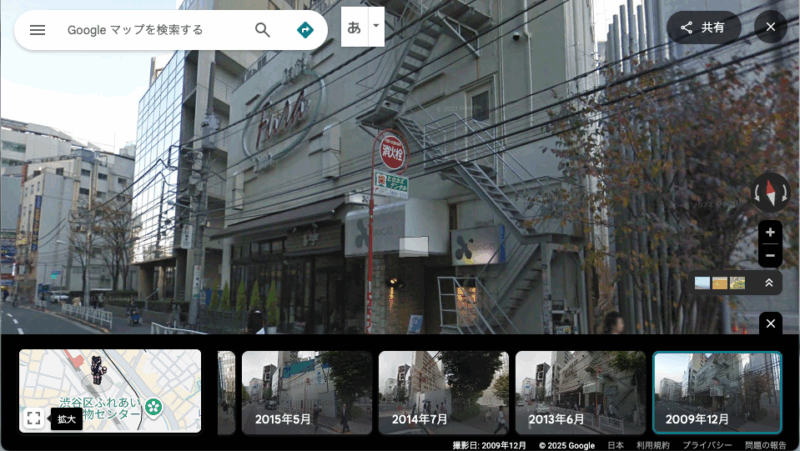
Task: Select the 2014年7月 street view thumbnail
Action: [x=443, y=392]
